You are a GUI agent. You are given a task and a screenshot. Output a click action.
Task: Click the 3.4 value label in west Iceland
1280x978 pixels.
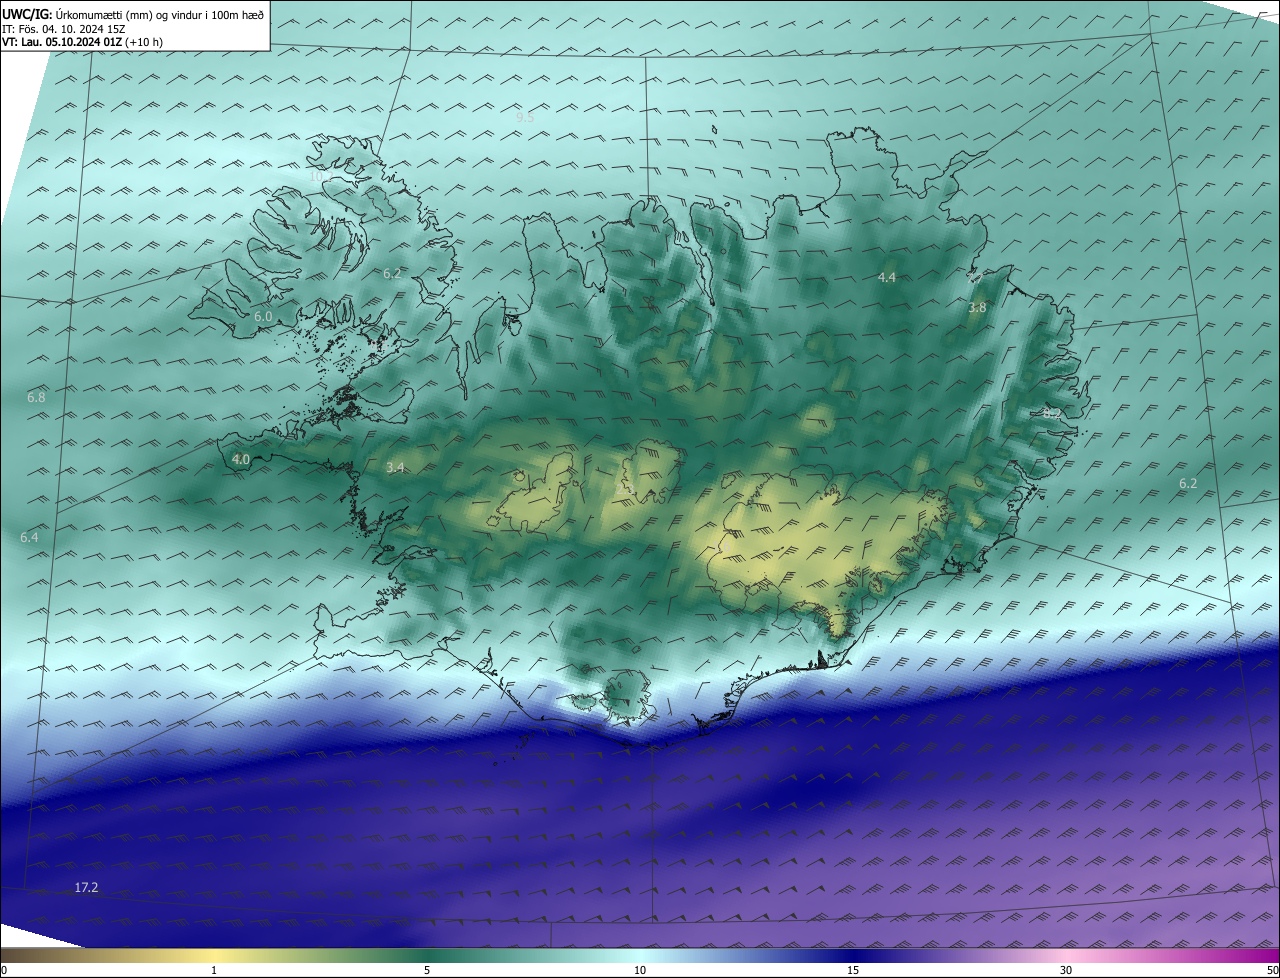pos(395,467)
